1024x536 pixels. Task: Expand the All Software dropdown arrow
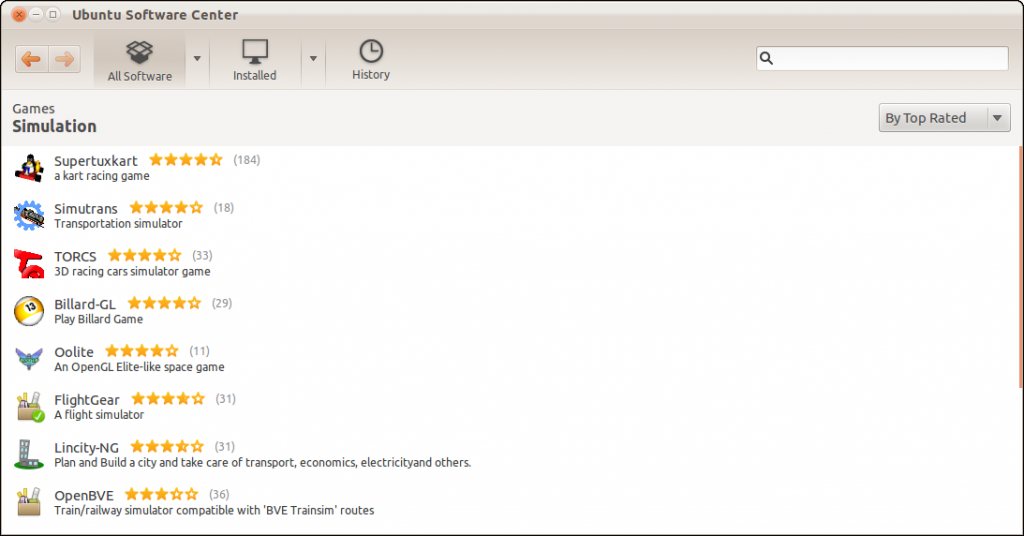(x=197, y=59)
